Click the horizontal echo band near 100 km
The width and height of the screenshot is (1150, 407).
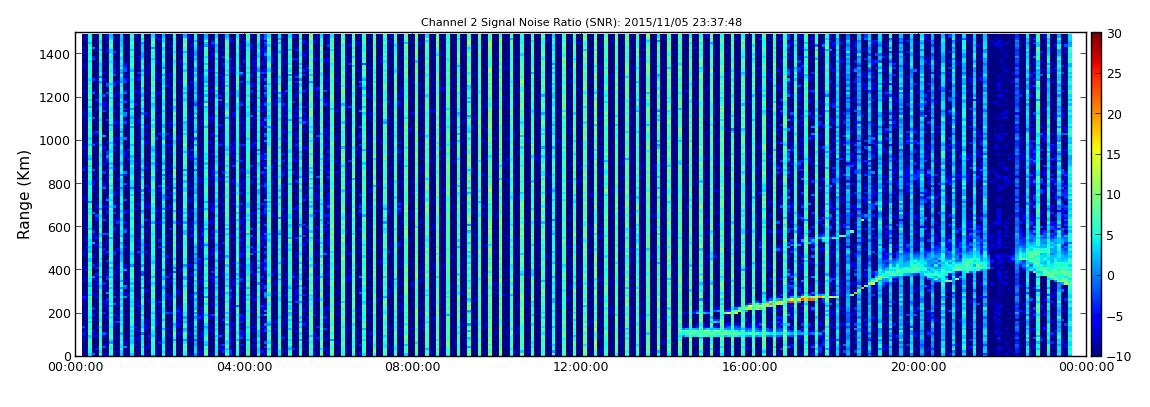point(750,333)
